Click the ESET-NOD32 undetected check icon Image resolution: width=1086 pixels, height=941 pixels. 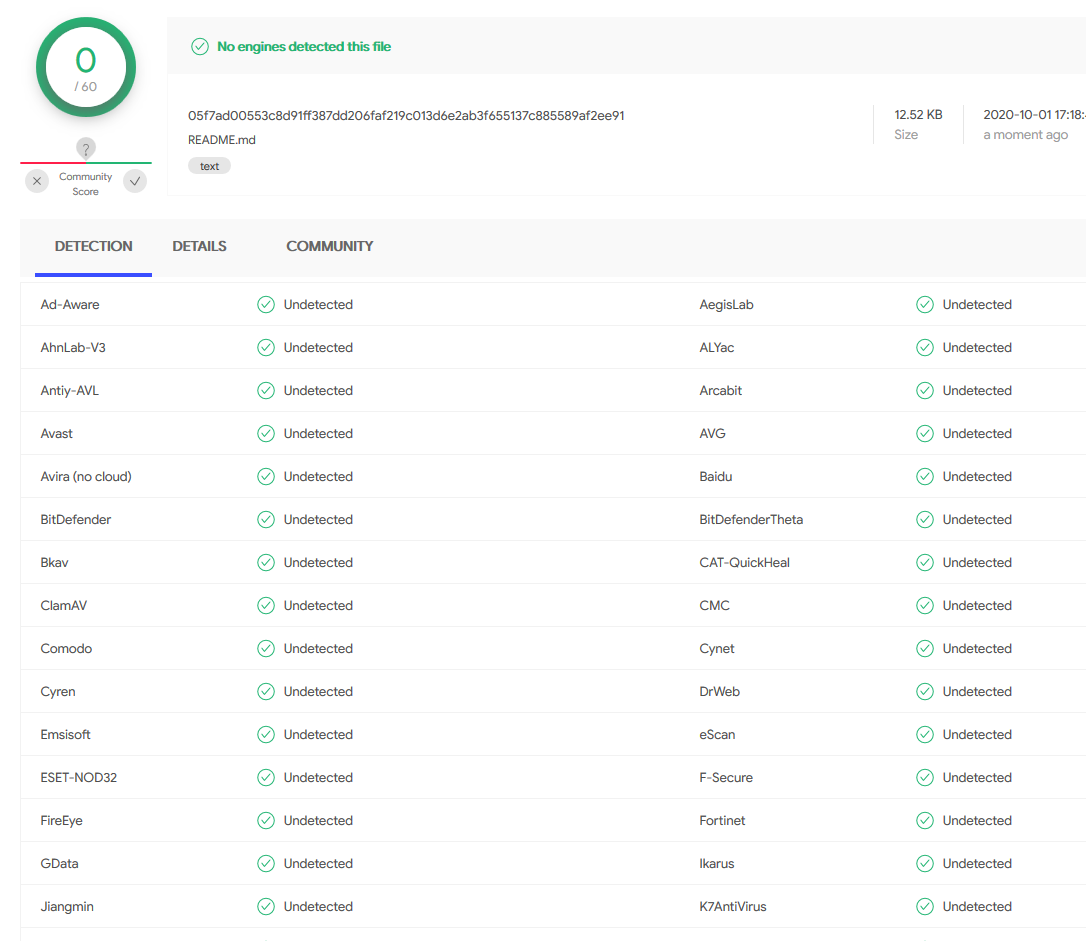pos(266,778)
